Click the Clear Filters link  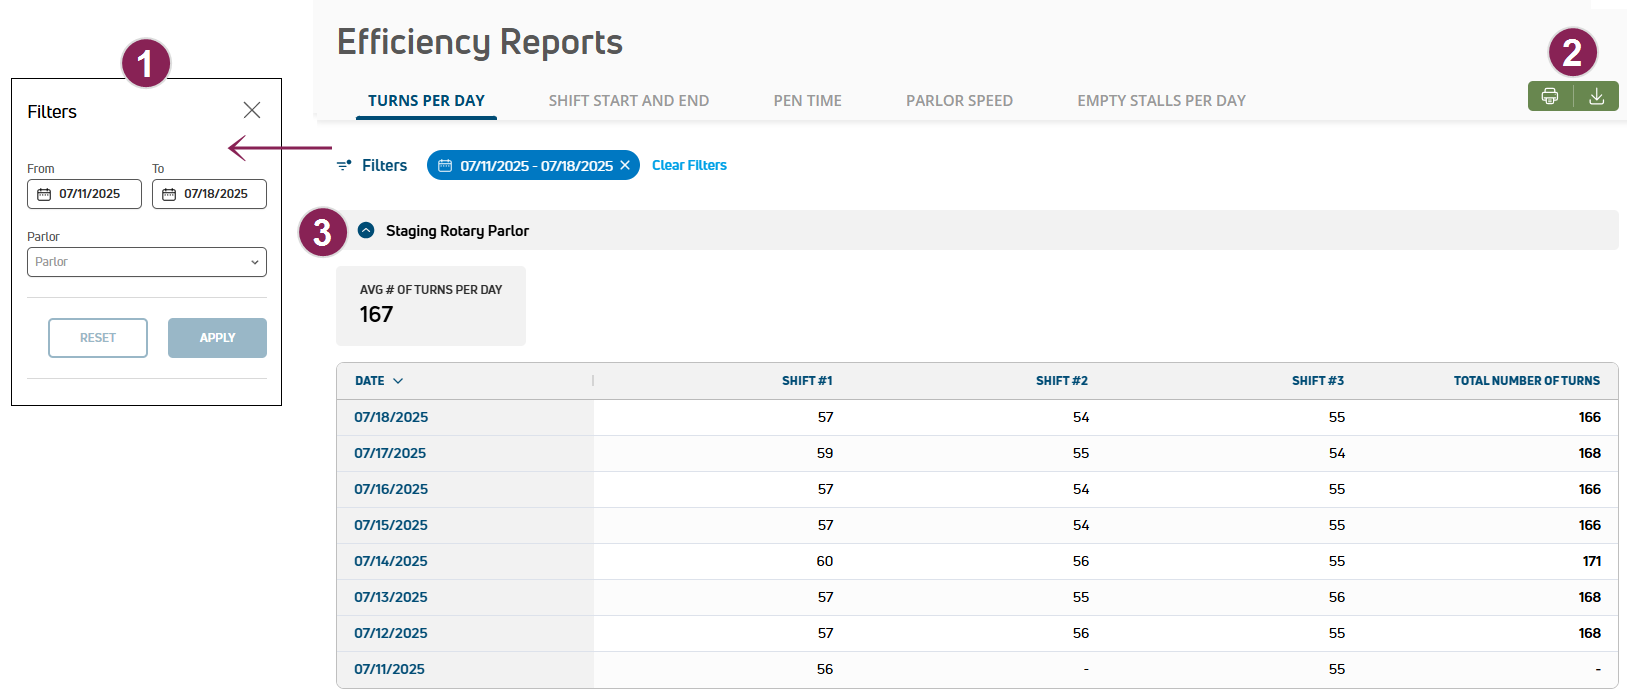coord(689,165)
